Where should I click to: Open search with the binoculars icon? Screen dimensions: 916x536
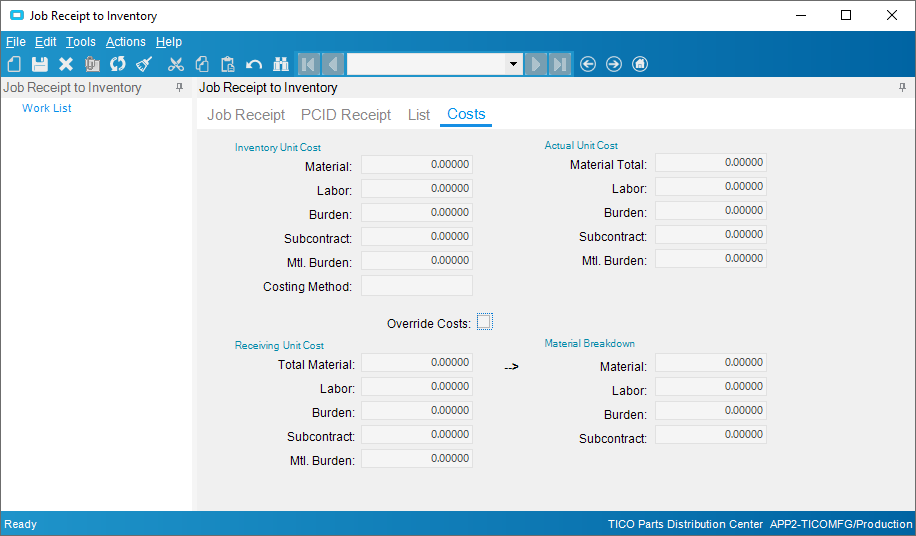[x=281, y=64]
